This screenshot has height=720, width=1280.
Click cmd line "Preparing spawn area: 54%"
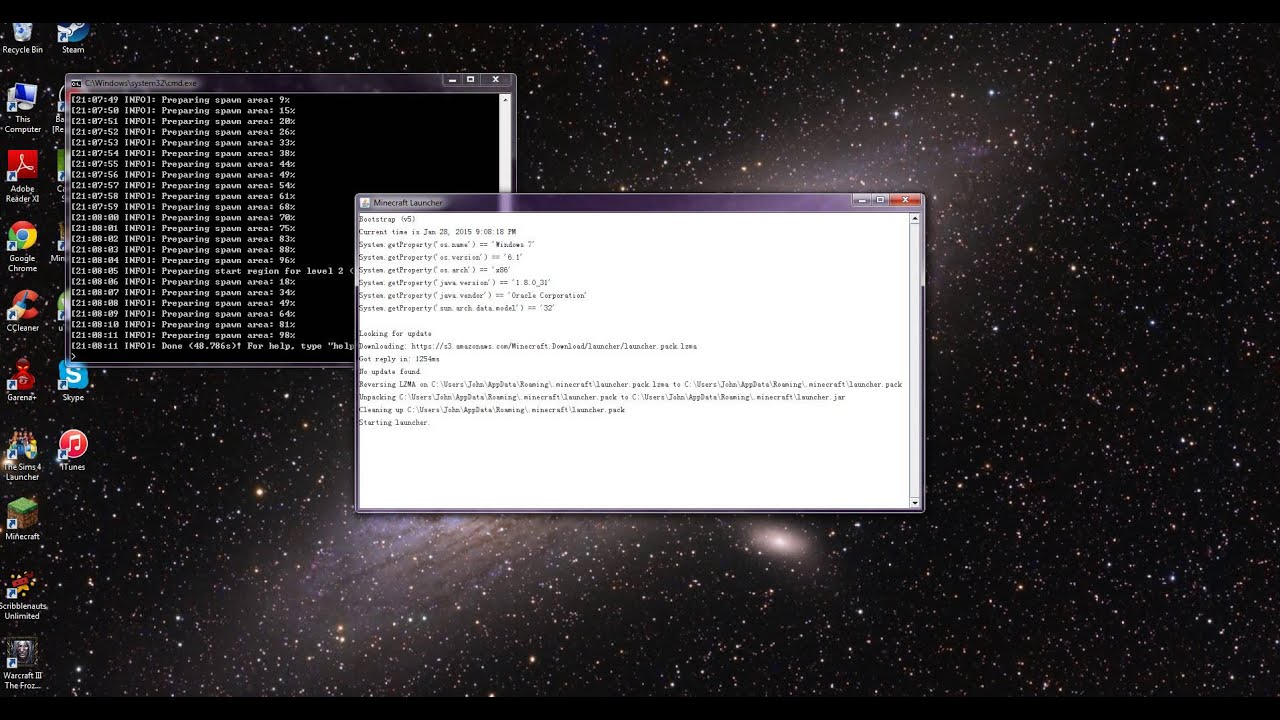point(183,186)
